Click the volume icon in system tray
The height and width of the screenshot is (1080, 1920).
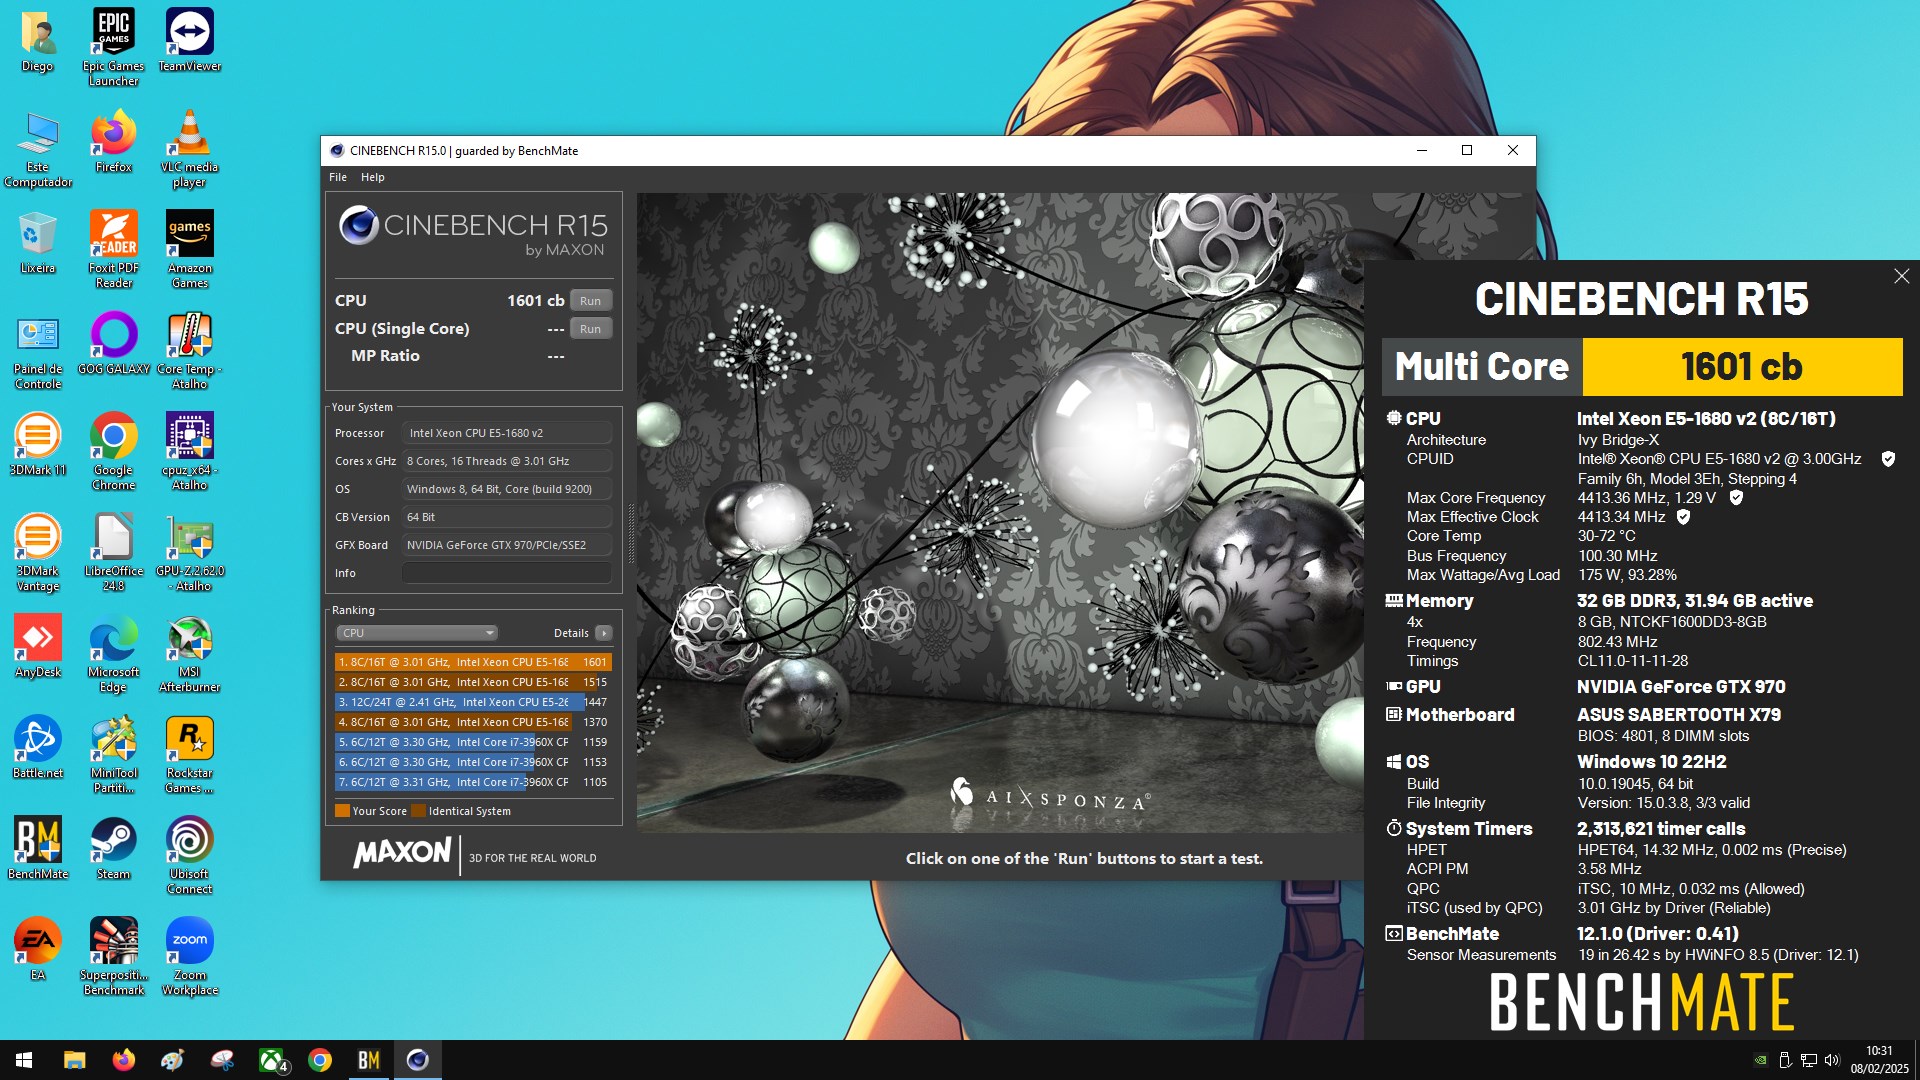1831,1060
